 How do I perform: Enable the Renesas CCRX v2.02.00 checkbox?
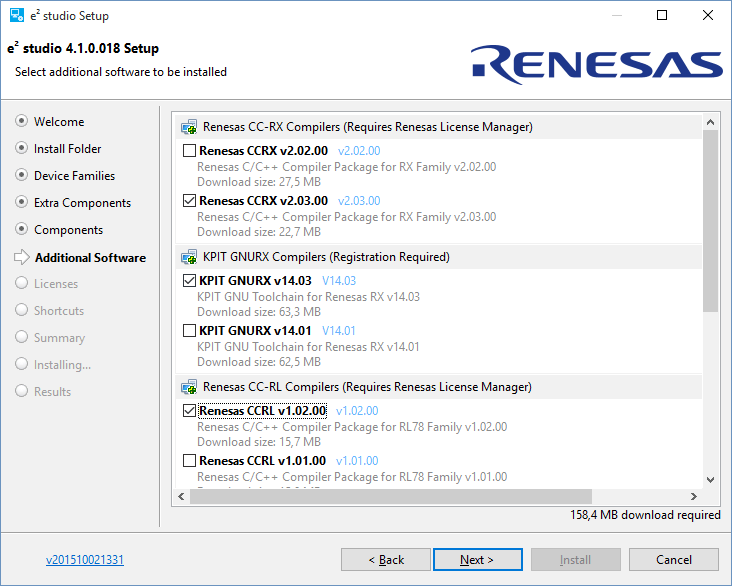189,151
